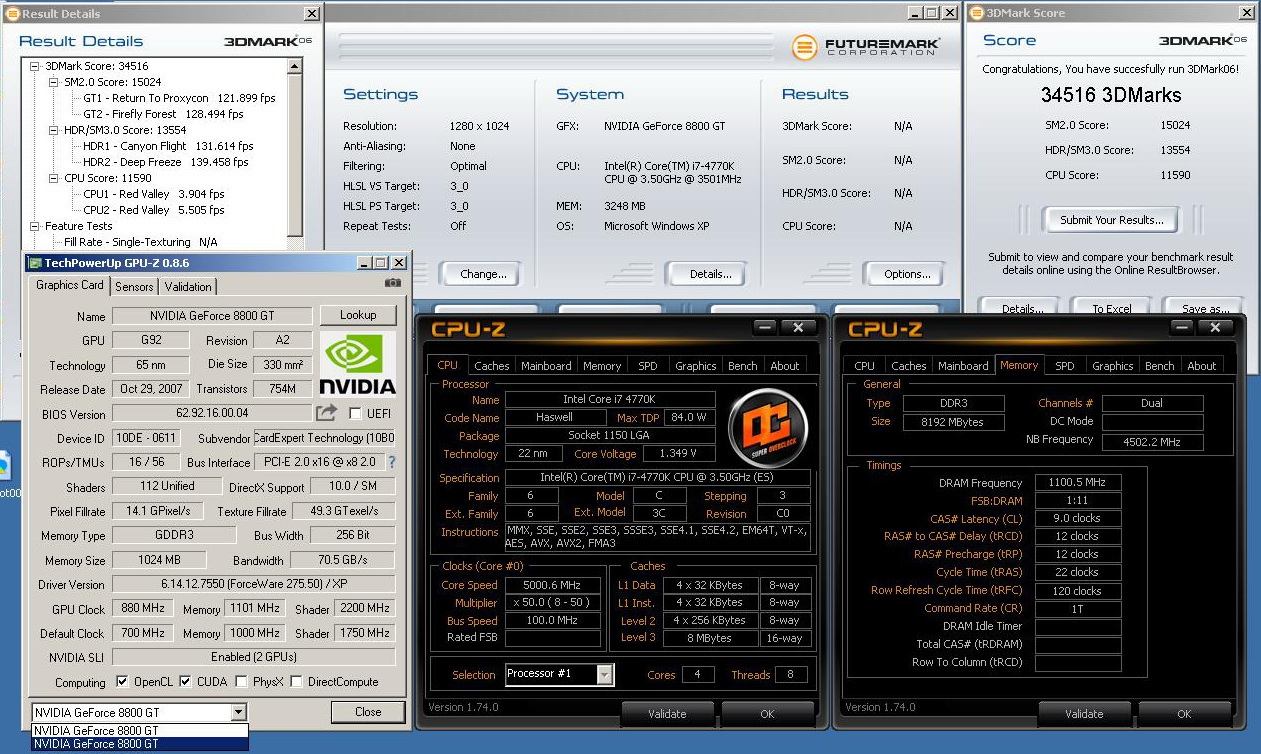1261x754 pixels.
Task: Collapse the HDR/SM3.0 Score tree node
Action: click(x=54, y=130)
